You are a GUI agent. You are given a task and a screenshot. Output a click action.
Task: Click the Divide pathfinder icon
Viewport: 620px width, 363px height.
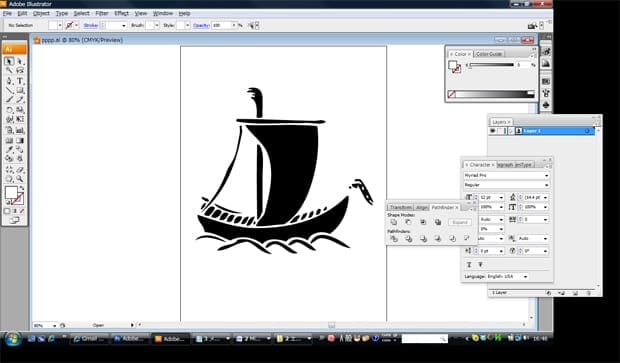(x=394, y=238)
